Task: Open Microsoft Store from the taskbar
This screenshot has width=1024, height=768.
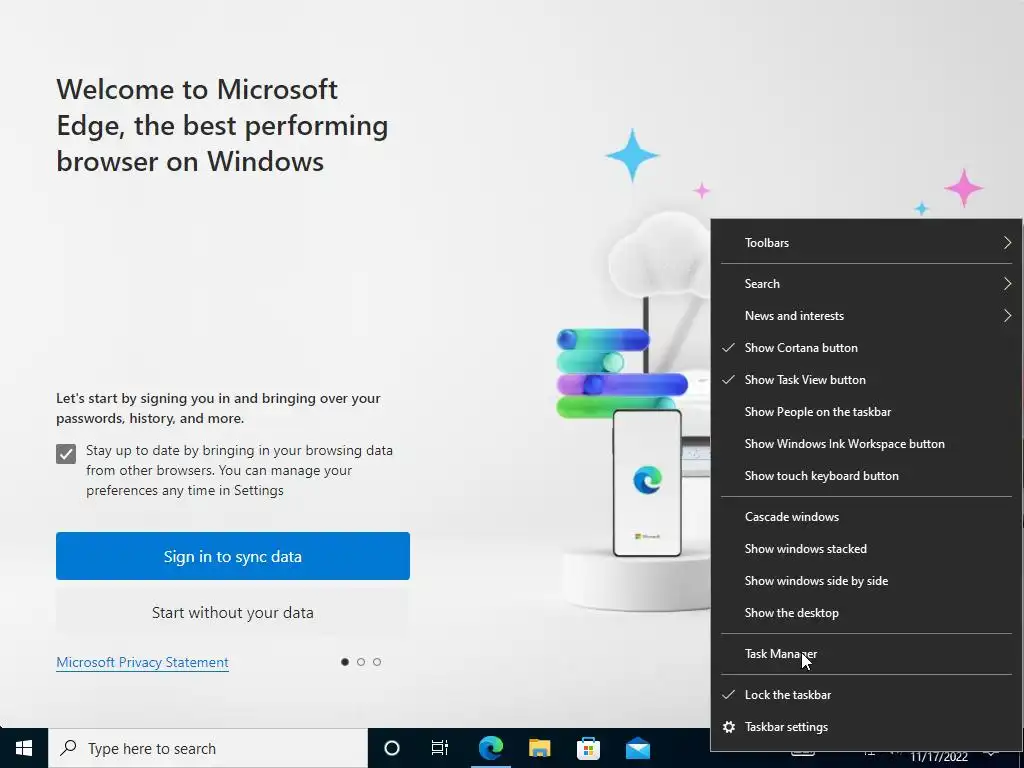Action: [x=588, y=748]
